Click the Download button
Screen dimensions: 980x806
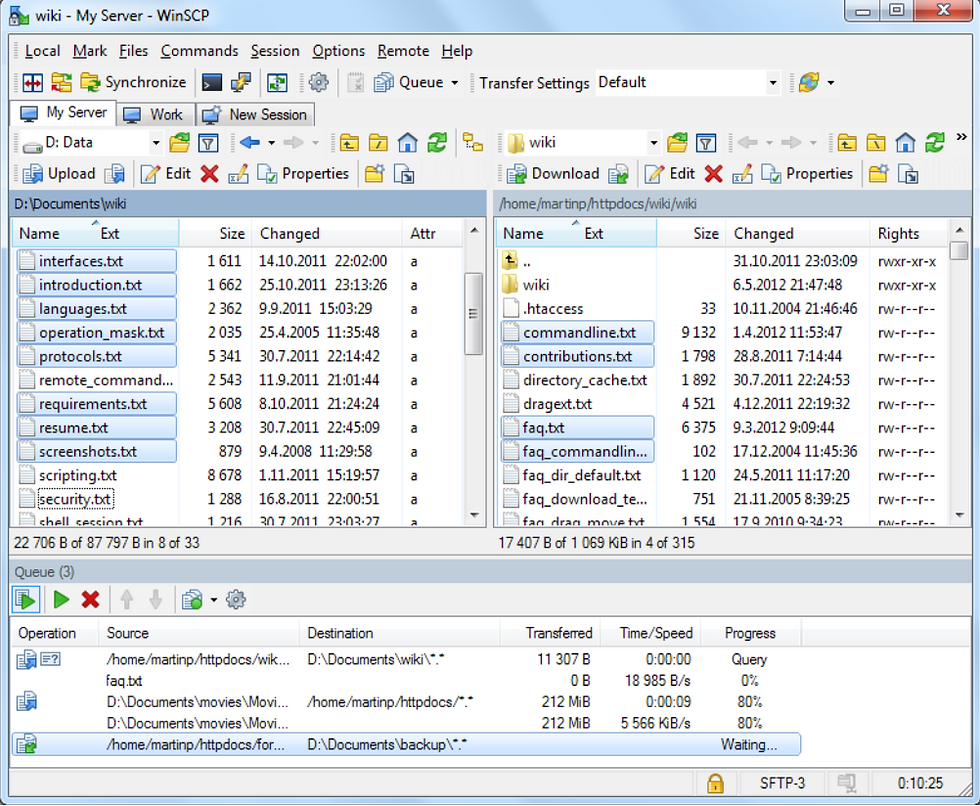click(553, 174)
